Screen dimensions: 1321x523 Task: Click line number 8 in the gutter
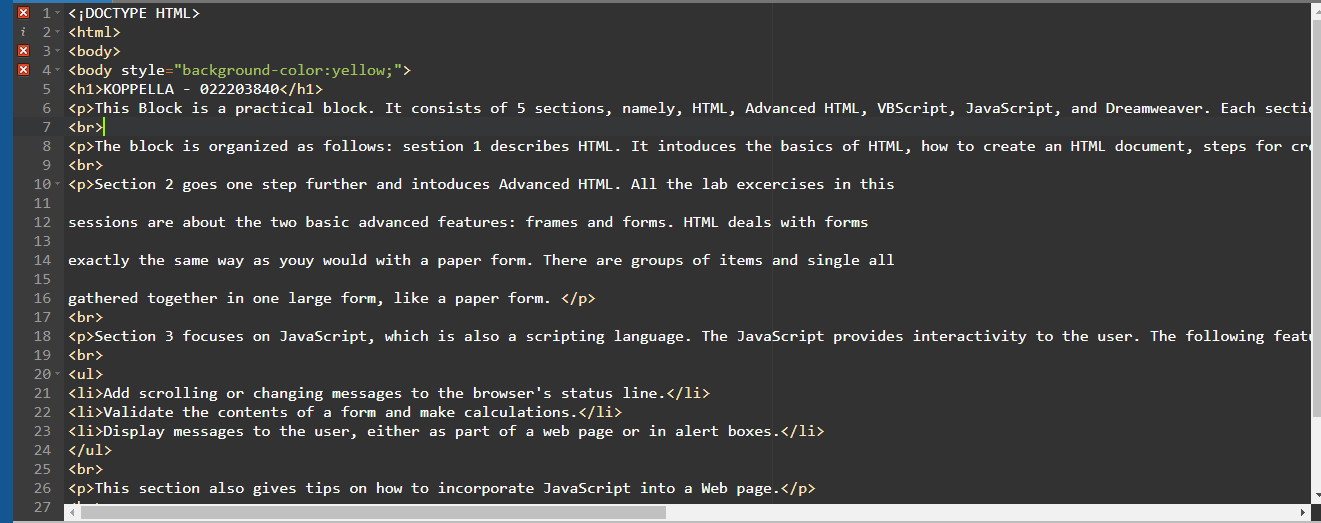(x=46, y=146)
